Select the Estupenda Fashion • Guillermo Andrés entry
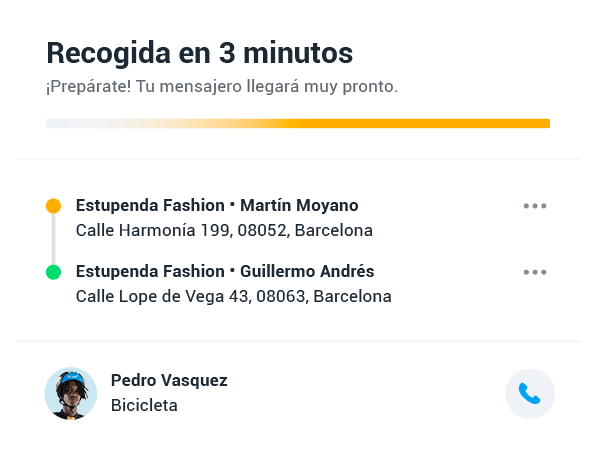The width and height of the screenshot is (597, 454). [x=225, y=272]
